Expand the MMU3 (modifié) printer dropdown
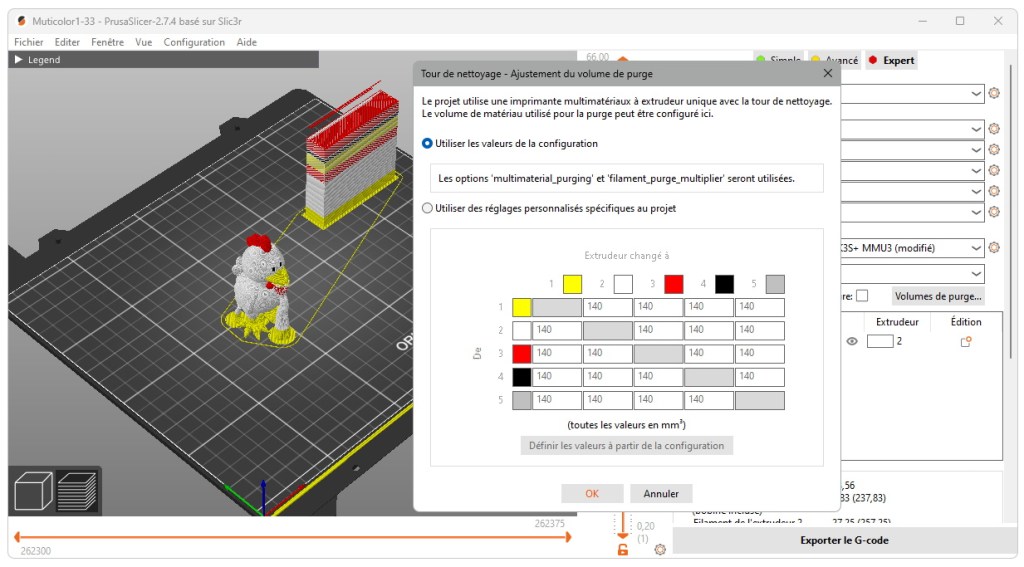Screen dimensions: 1024x567 (976, 247)
